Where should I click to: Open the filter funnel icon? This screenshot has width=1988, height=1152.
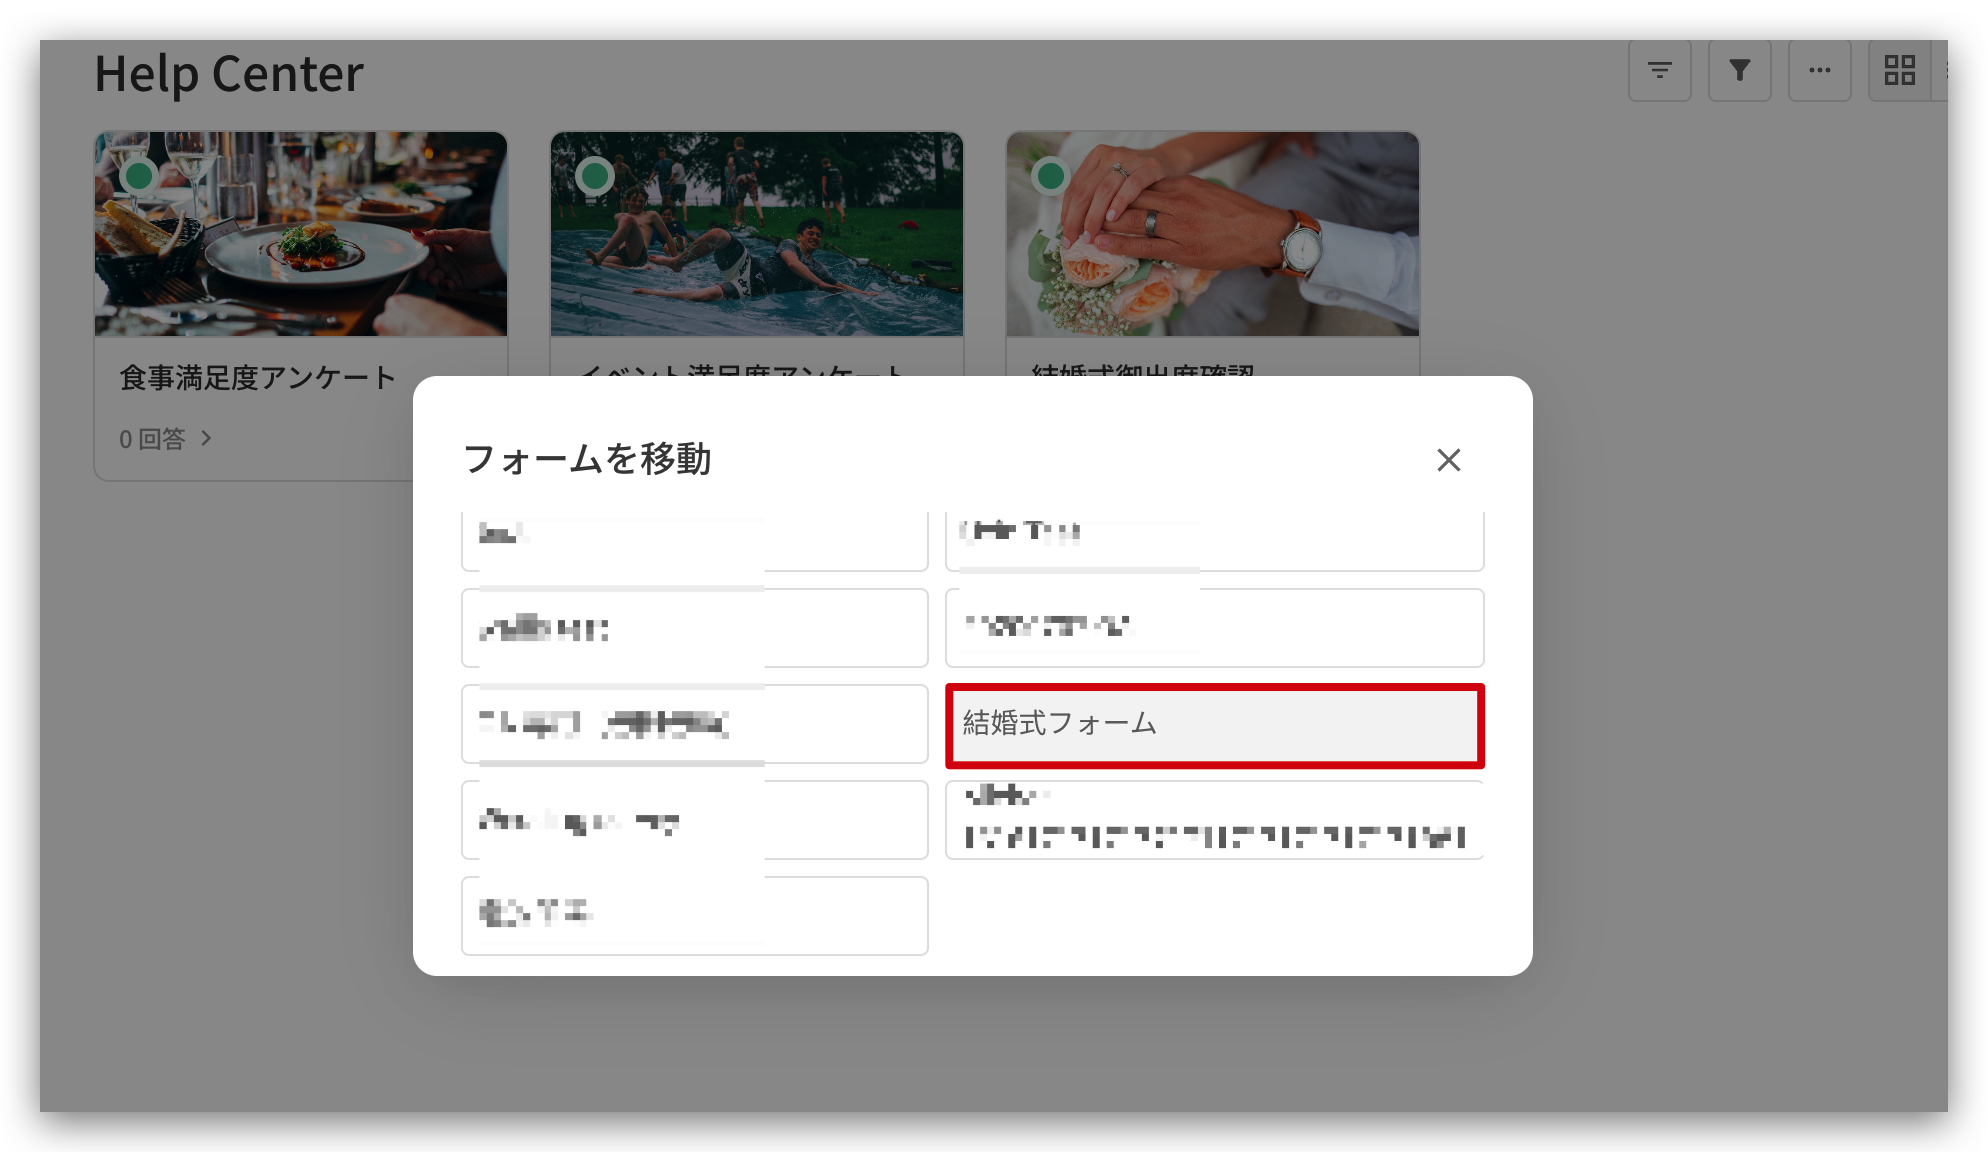point(1739,70)
